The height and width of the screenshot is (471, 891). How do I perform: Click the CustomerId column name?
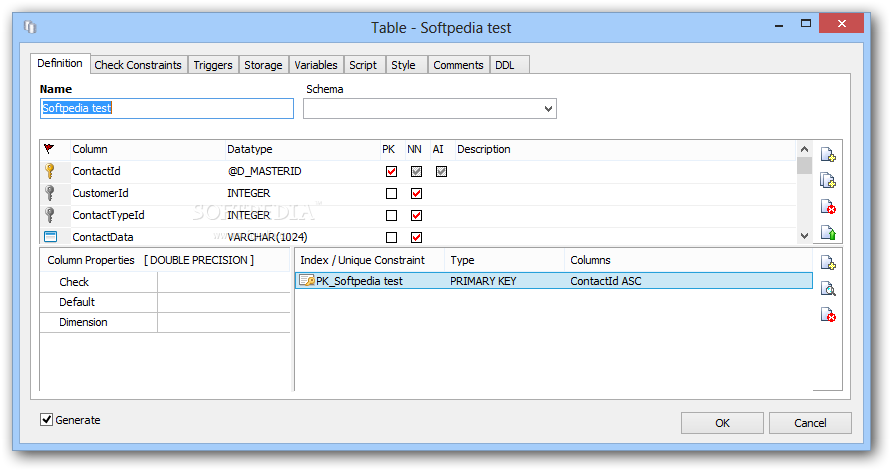click(100, 193)
